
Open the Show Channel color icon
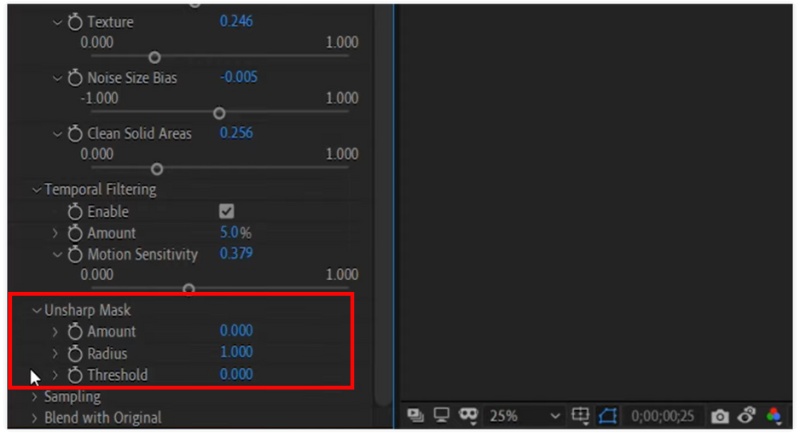pos(773,415)
